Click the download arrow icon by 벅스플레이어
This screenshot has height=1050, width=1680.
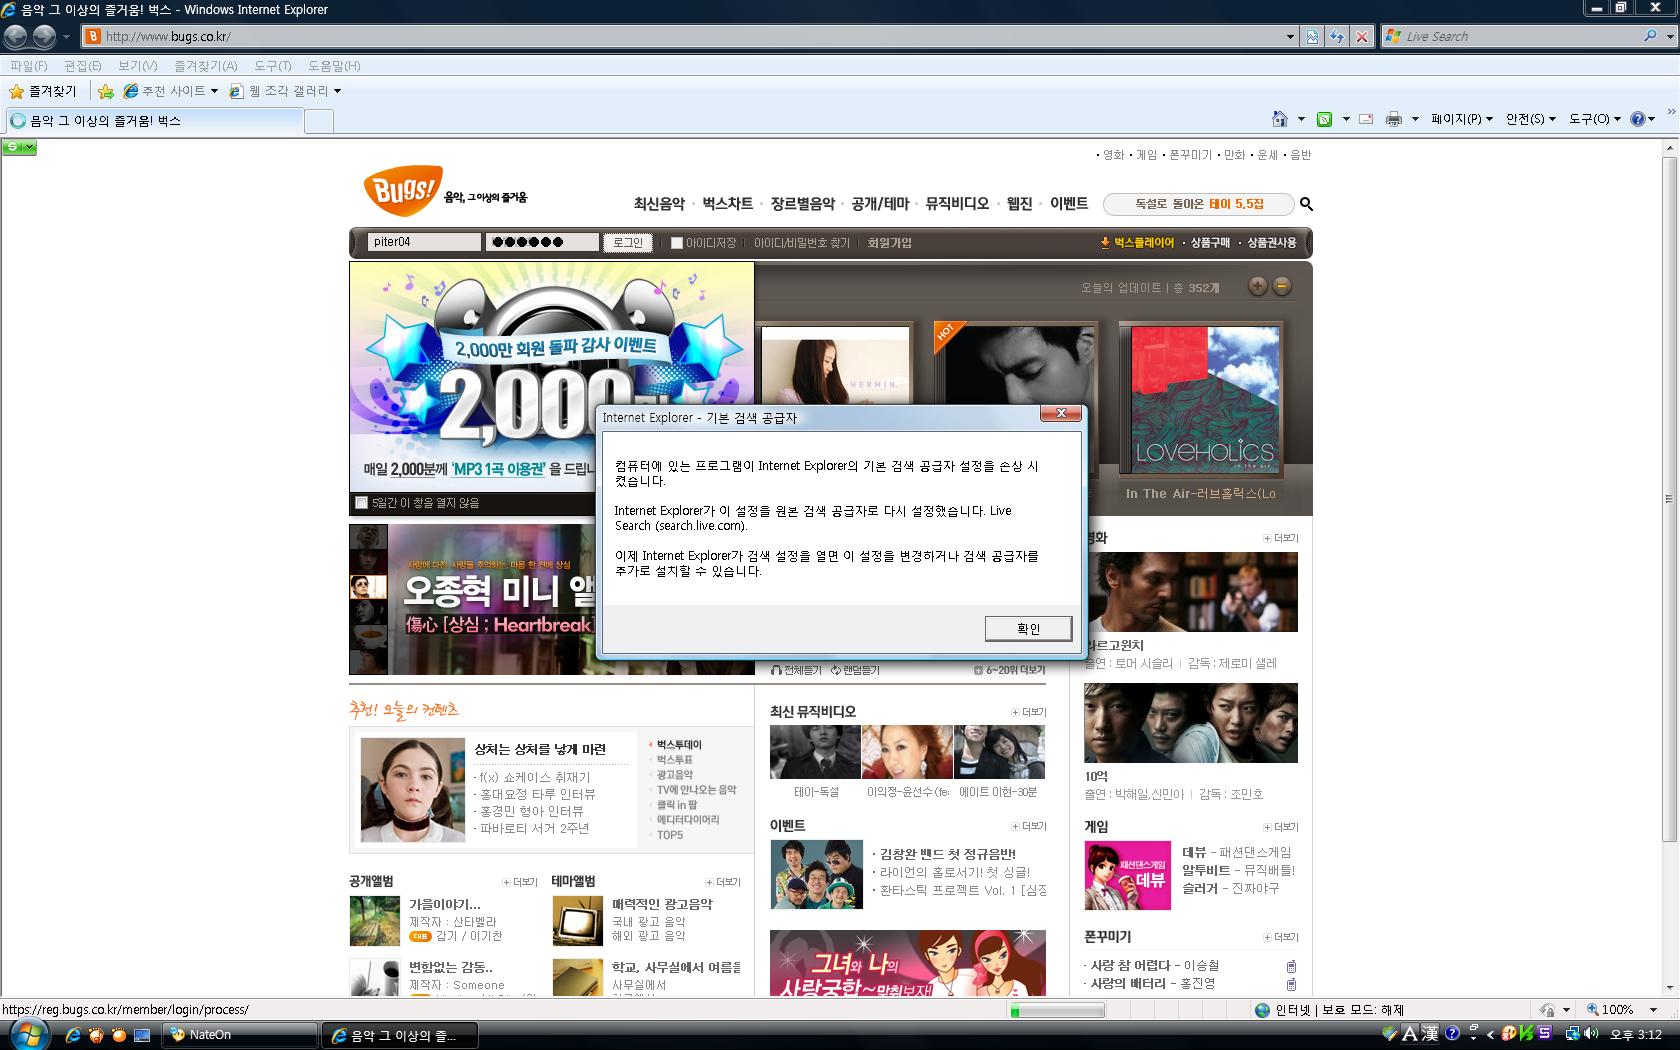pyautogui.click(x=1105, y=242)
